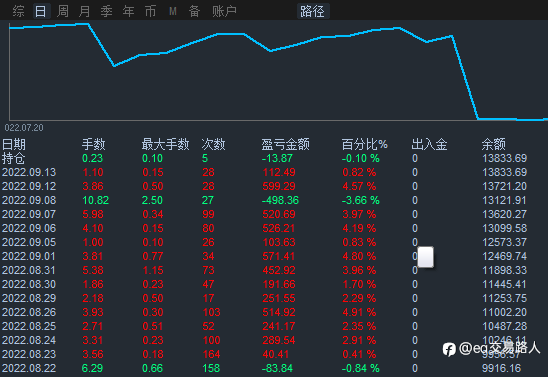The image size is (548, 377).
Task: Click the 2.50 max lots cell
Action: coord(152,200)
